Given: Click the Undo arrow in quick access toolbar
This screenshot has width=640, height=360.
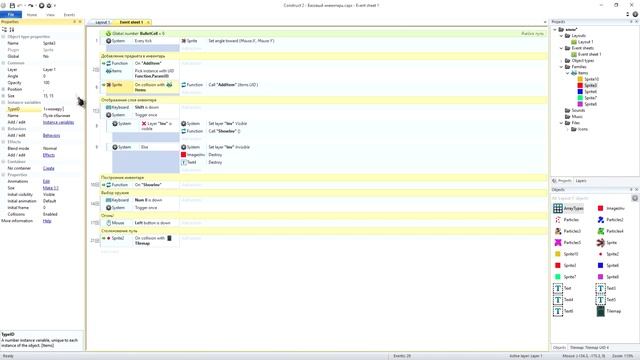Looking at the screenshot, I should 20,5.
